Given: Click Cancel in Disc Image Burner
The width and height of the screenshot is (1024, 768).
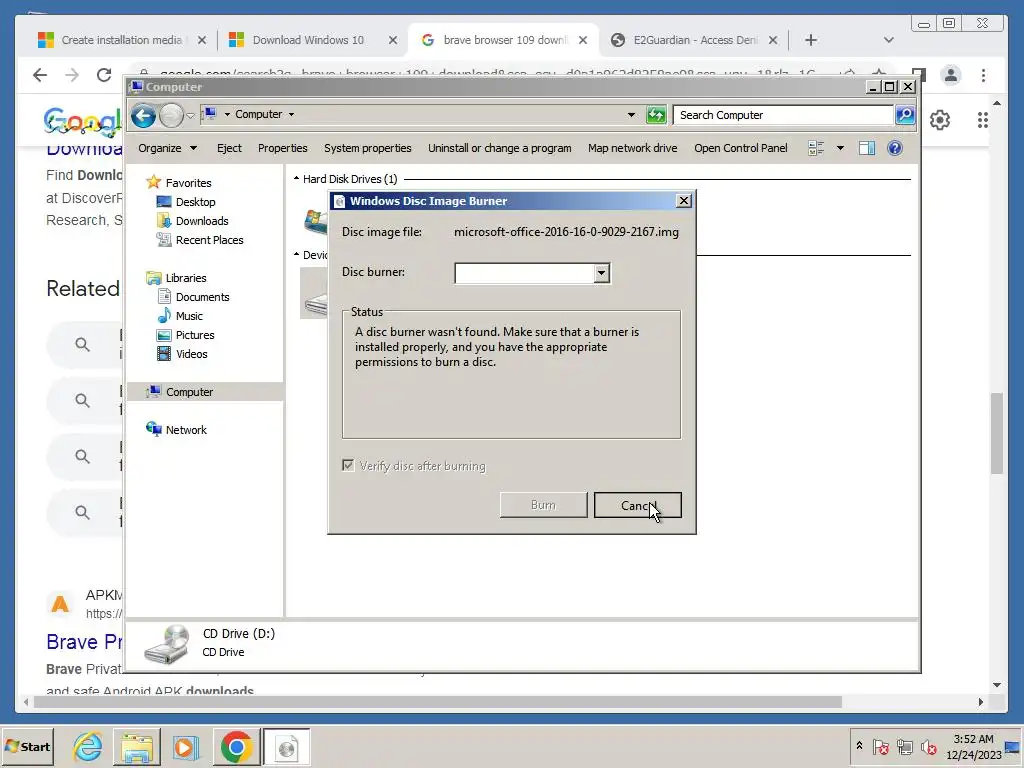Looking at the screenshot, I should (x=637, y=505).
